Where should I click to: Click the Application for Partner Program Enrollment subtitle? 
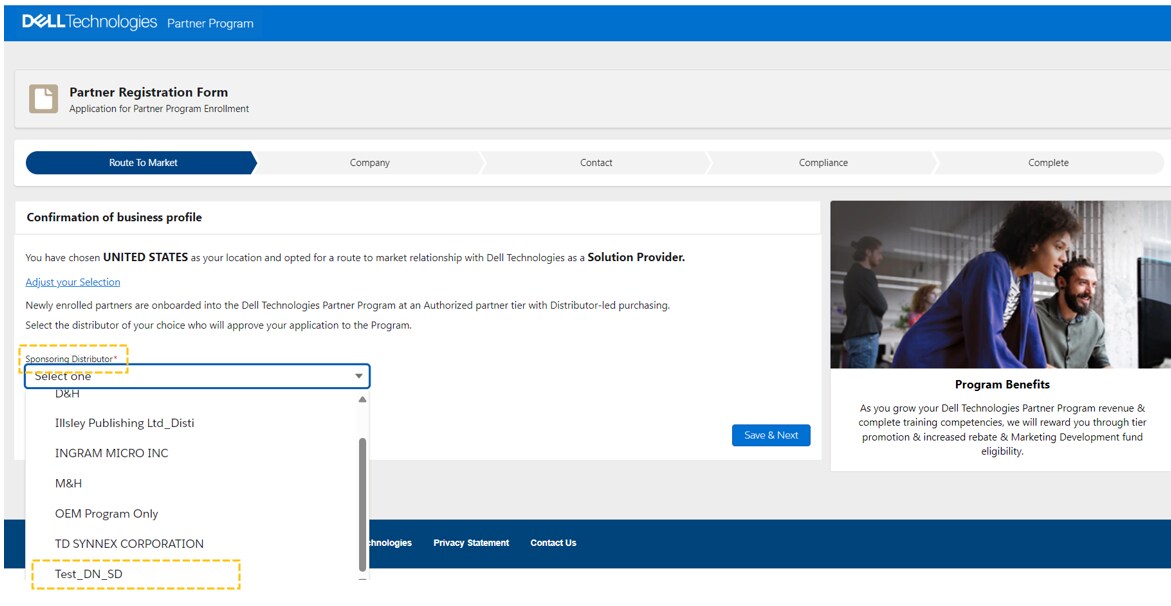(159, 109)
